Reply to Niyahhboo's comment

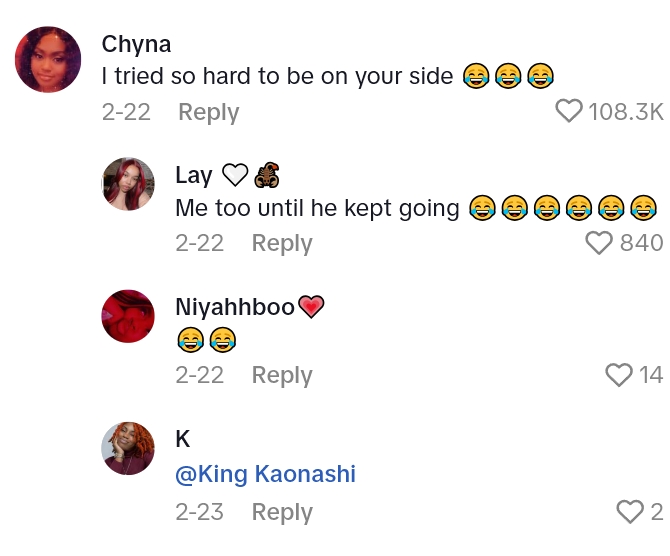[x=282, y=375]
